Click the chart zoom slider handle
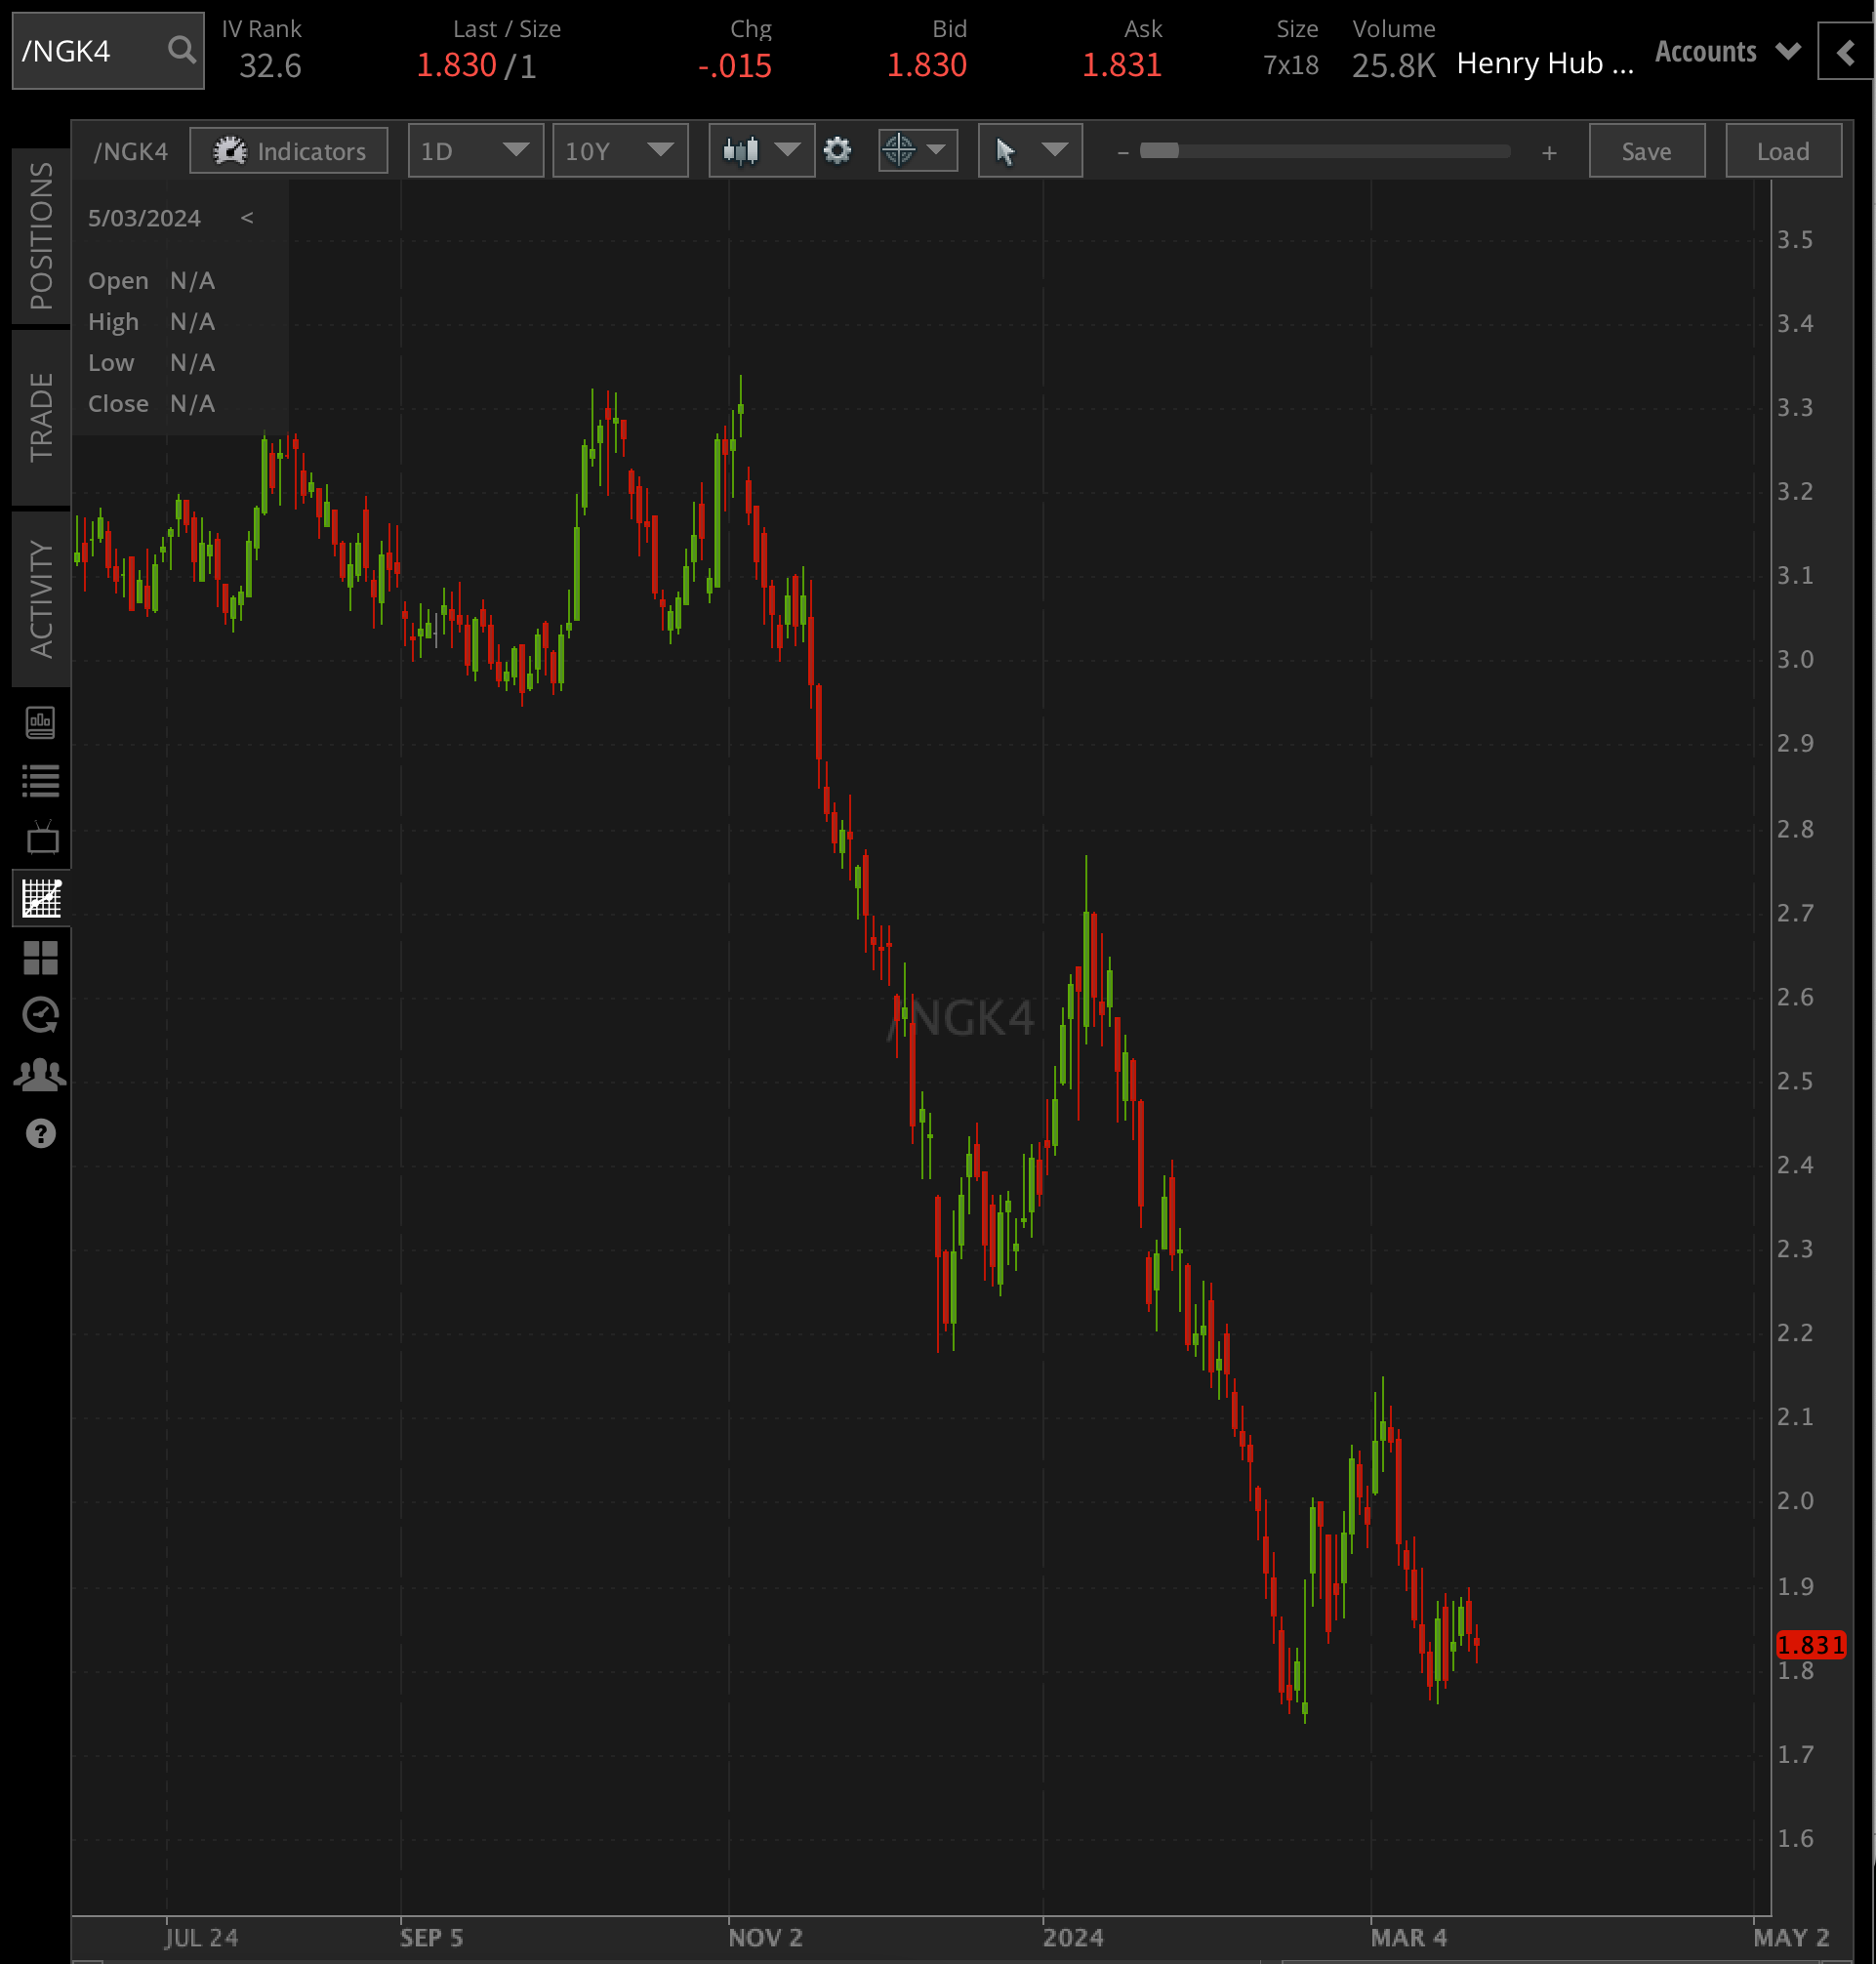 [1159, 151]
